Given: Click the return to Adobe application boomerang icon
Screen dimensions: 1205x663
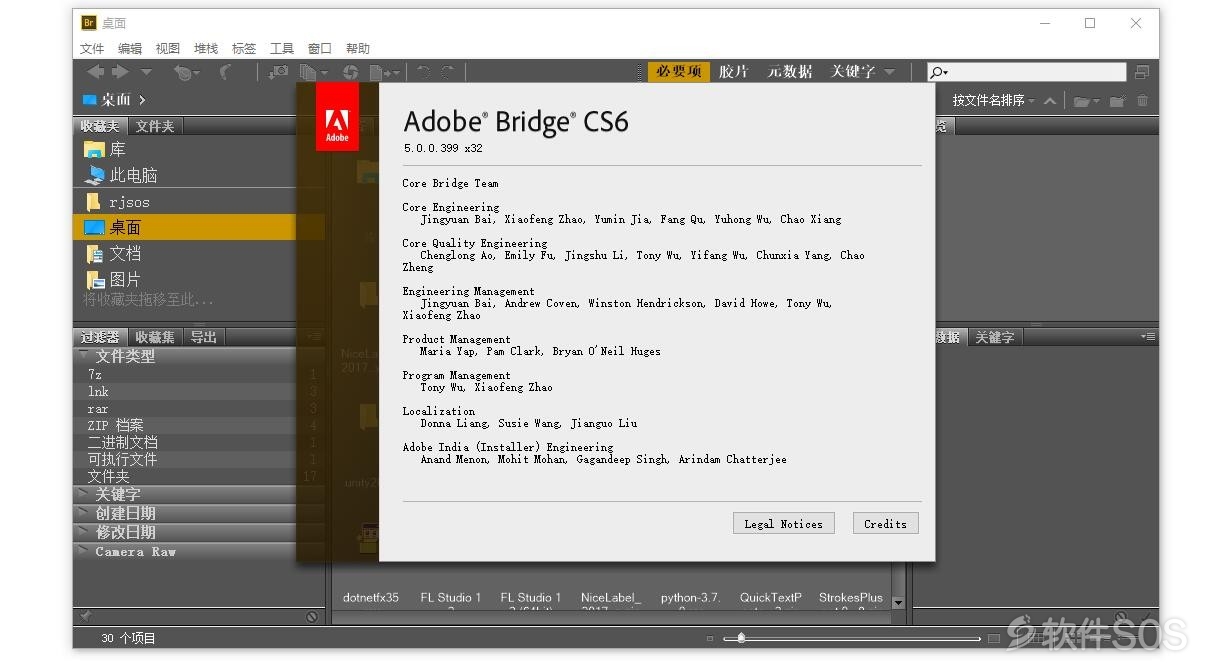Looking at the screenshot, I should (x=226, y=72).
